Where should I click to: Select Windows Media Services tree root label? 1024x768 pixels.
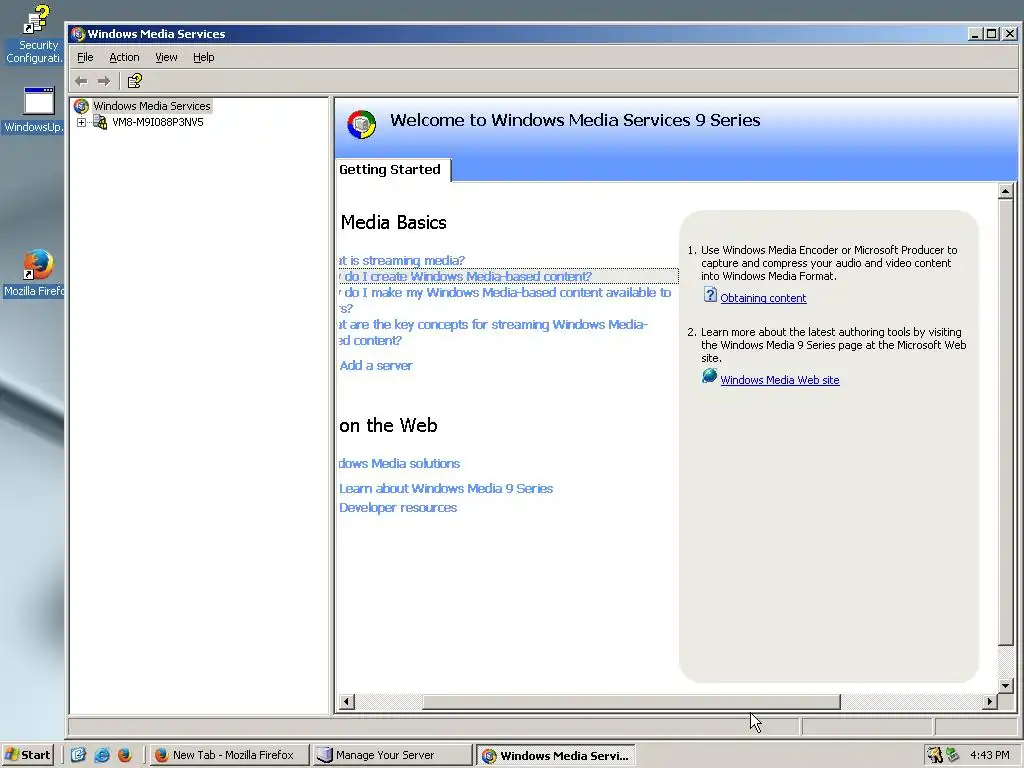point(152,106)
